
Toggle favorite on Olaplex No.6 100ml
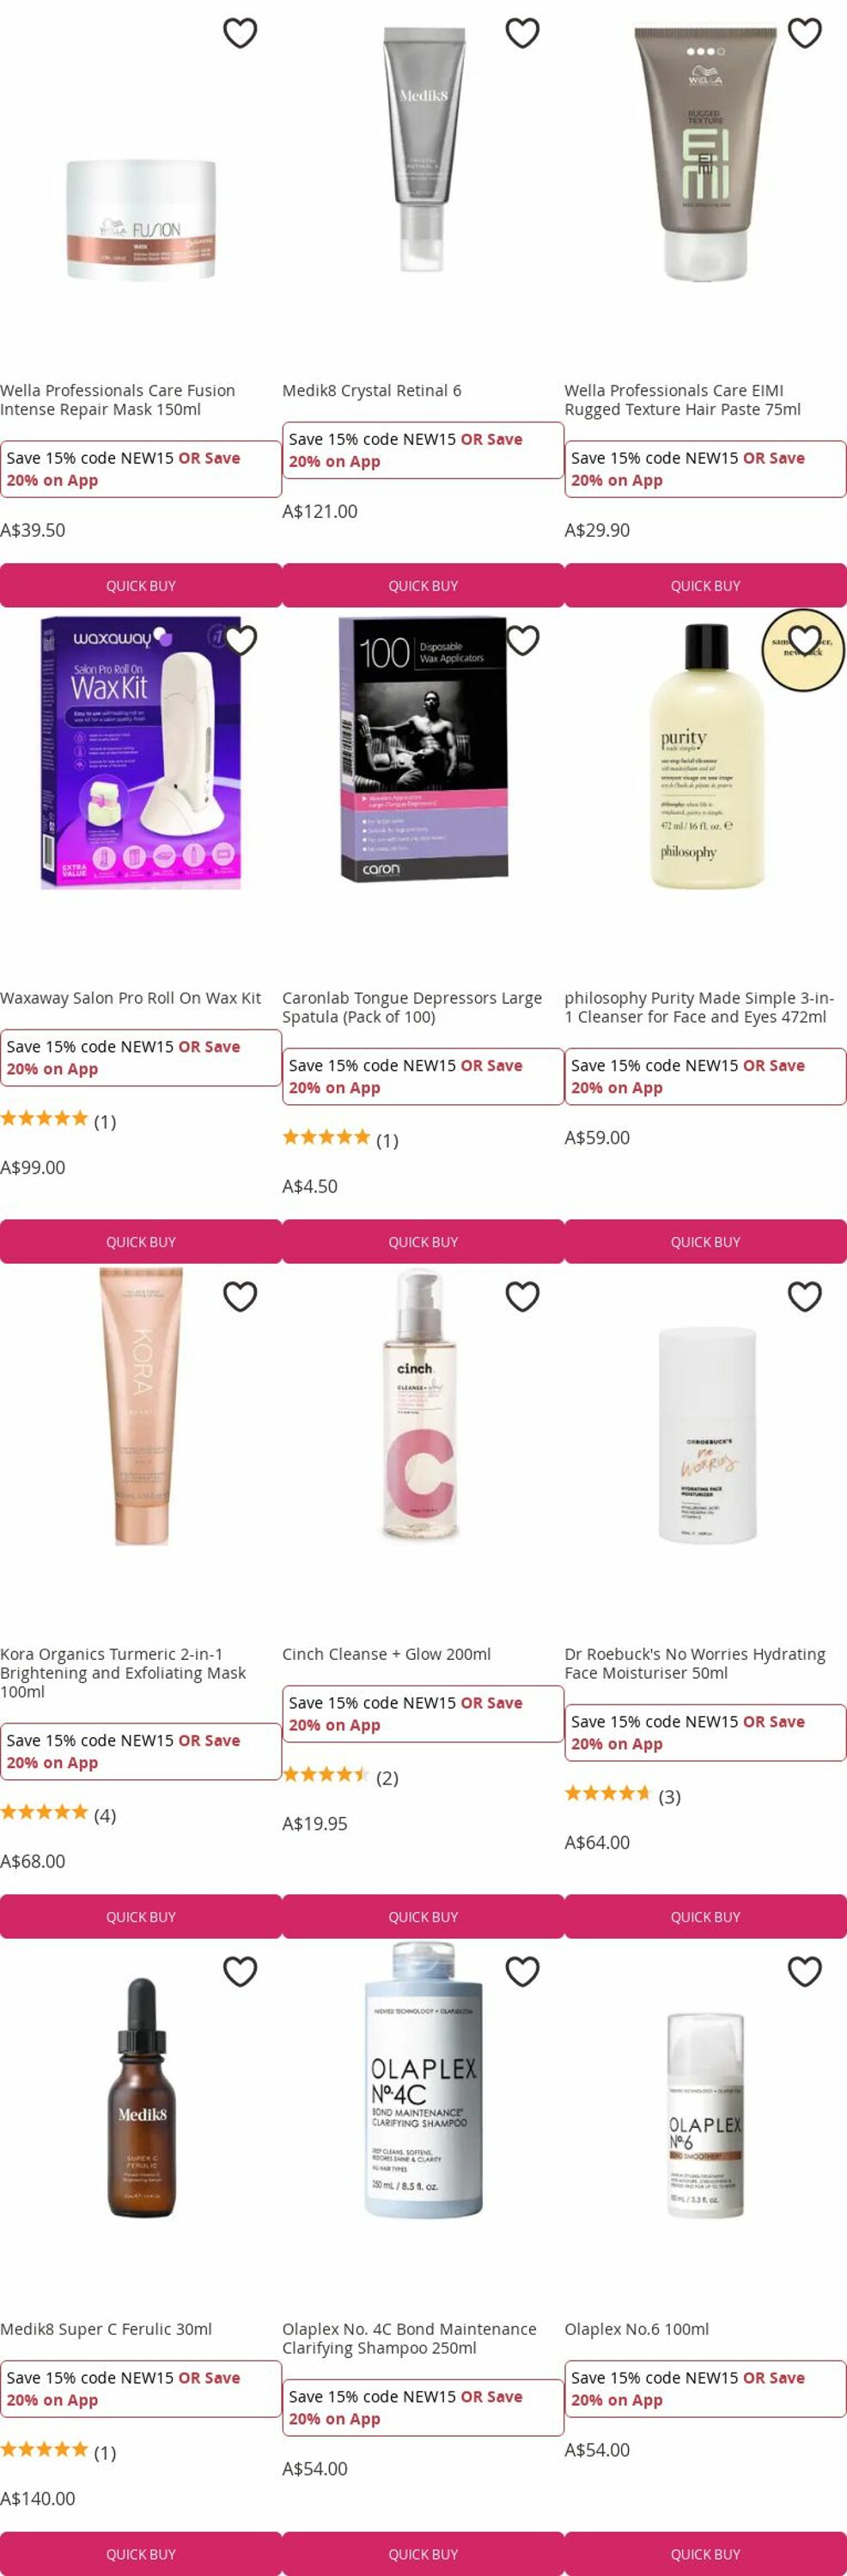[805, 1971]
